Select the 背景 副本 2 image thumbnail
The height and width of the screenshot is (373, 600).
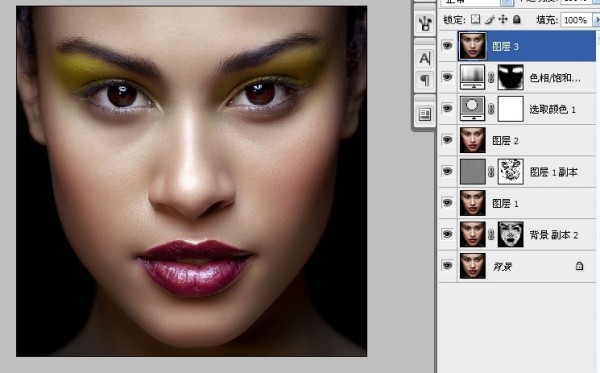[x=473, y=235]
